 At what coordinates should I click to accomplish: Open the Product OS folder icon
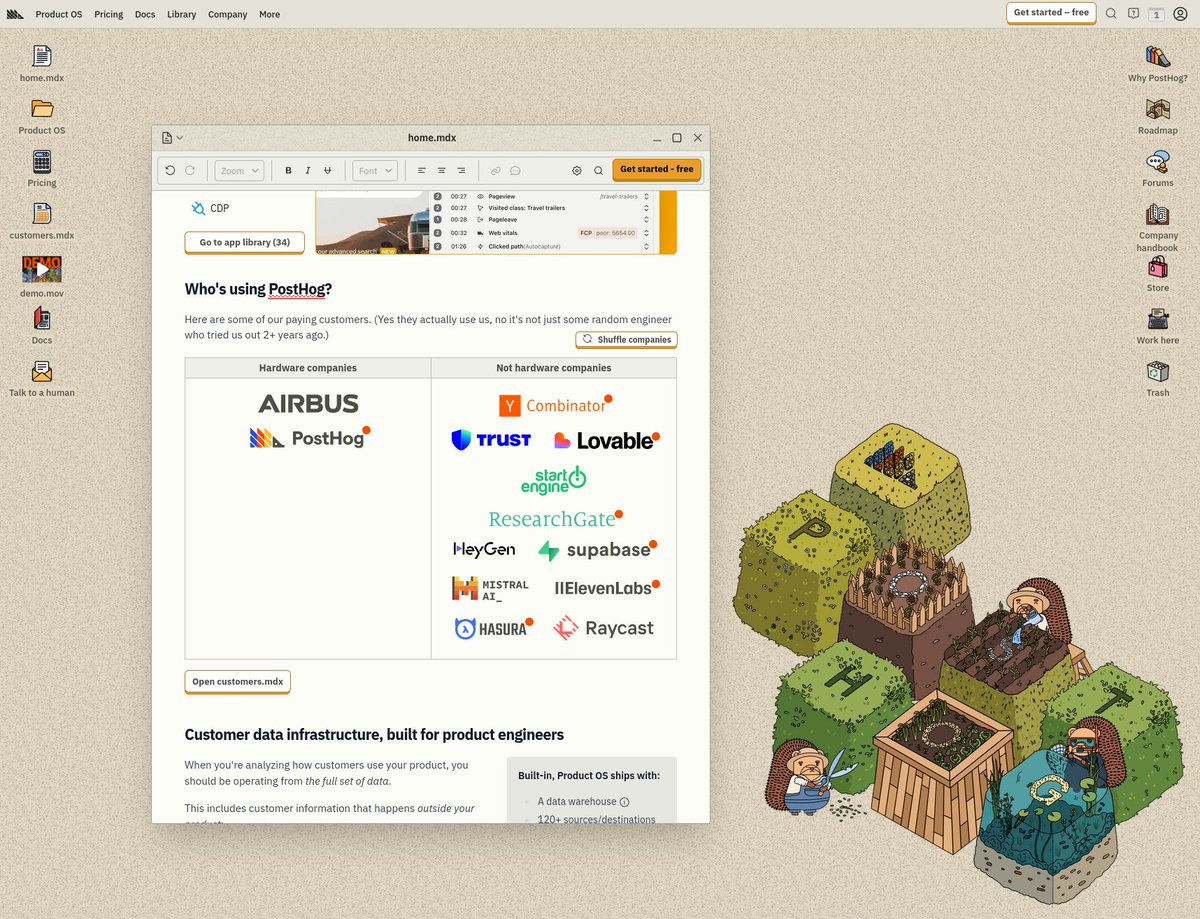pos(42,116)
